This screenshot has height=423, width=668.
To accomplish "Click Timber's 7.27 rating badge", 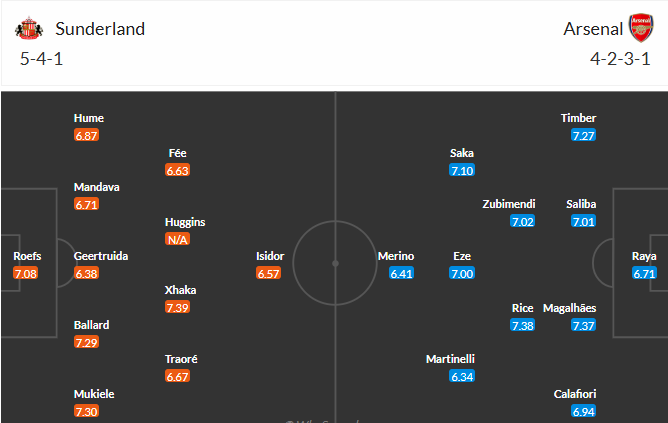I will [584, 135].
